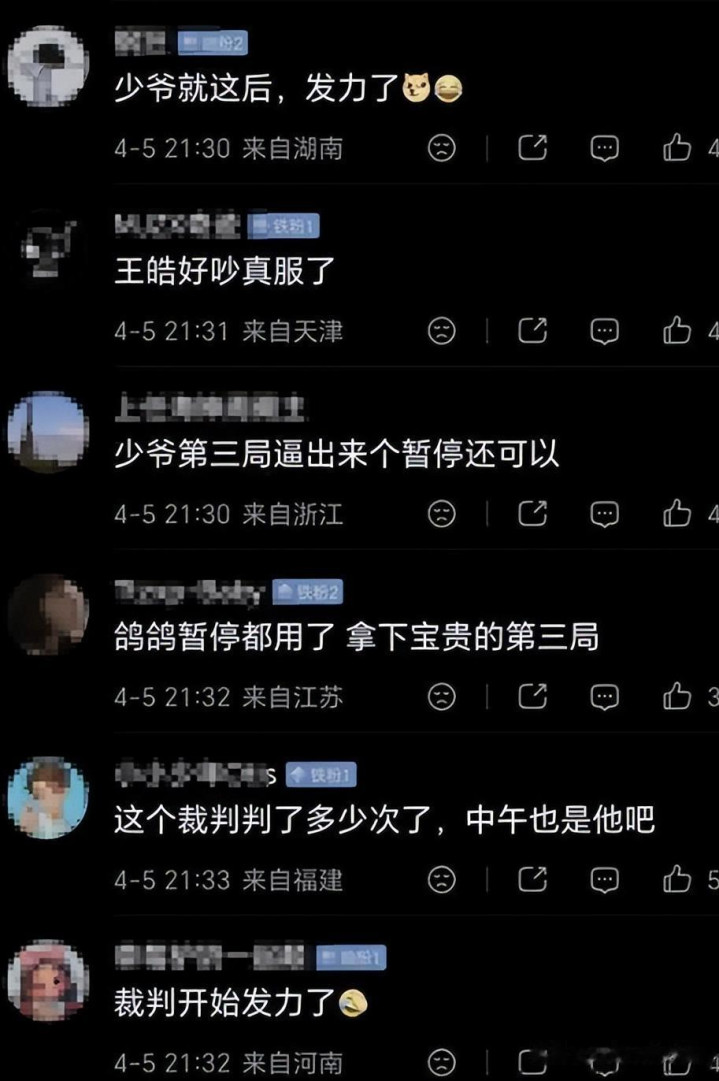The height and width of the screenshot is (1081, 719).
Task: Share the comment from 天津
Action: click(532, 330)
